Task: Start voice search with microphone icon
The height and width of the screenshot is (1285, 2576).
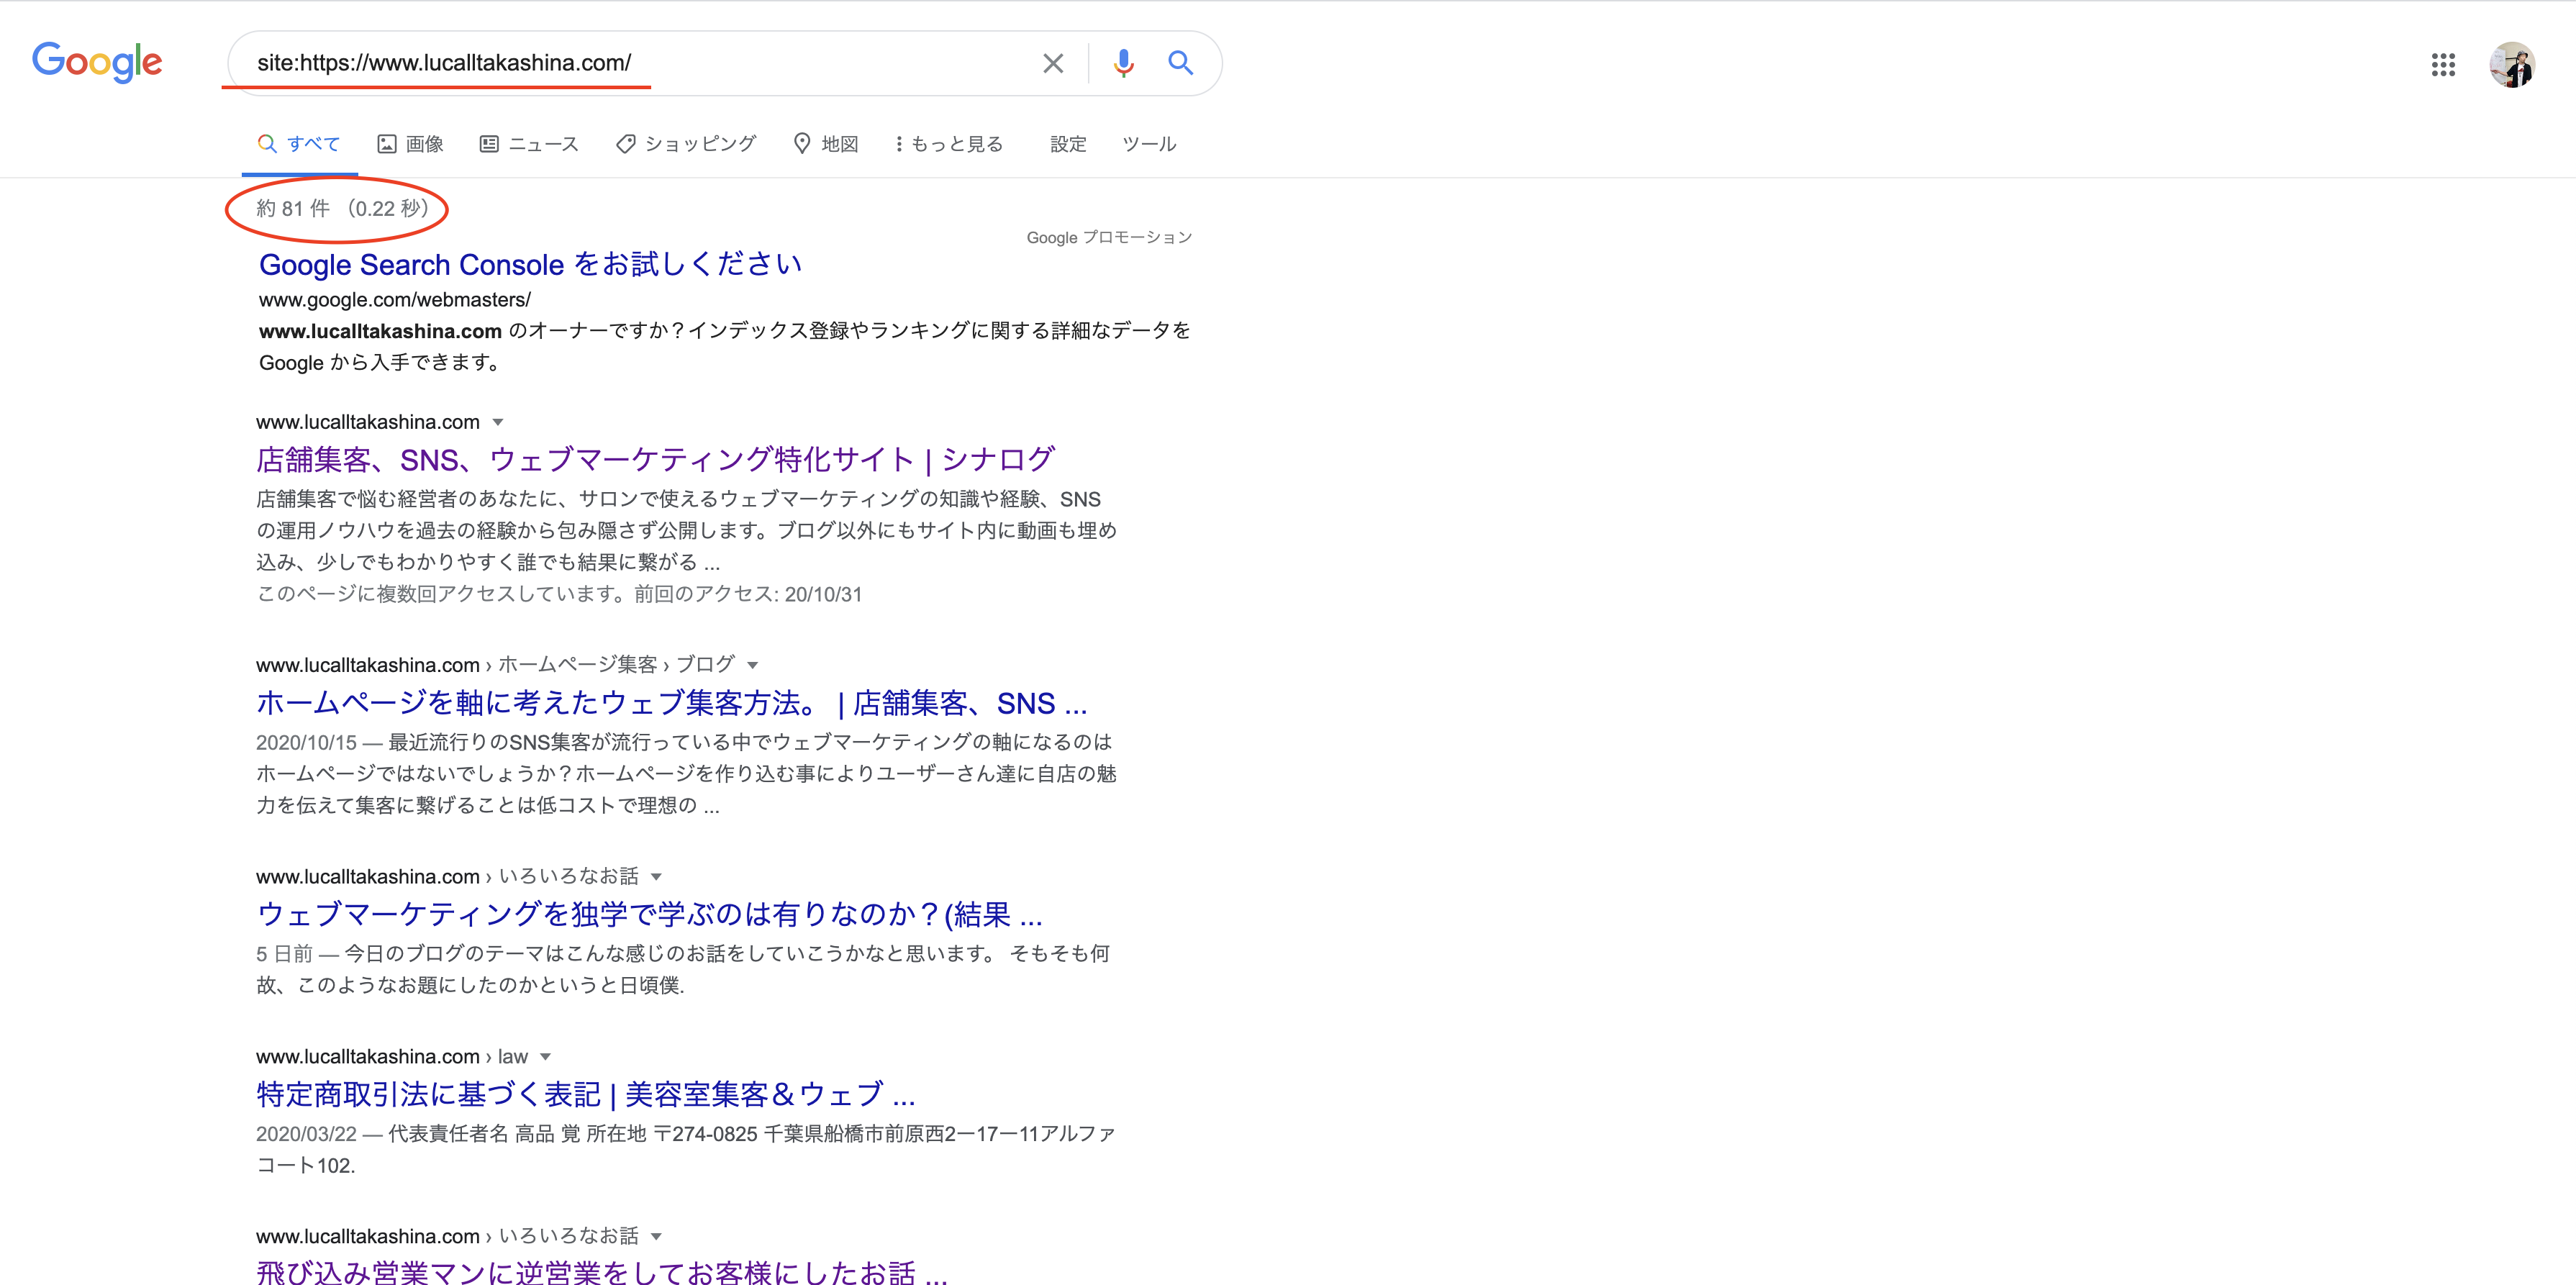Action: pyautogui.click(x=1124, y=63)
